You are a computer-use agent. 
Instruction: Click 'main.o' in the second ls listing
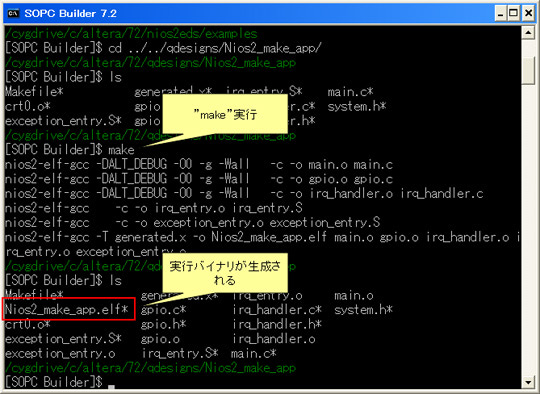point(354,296)
